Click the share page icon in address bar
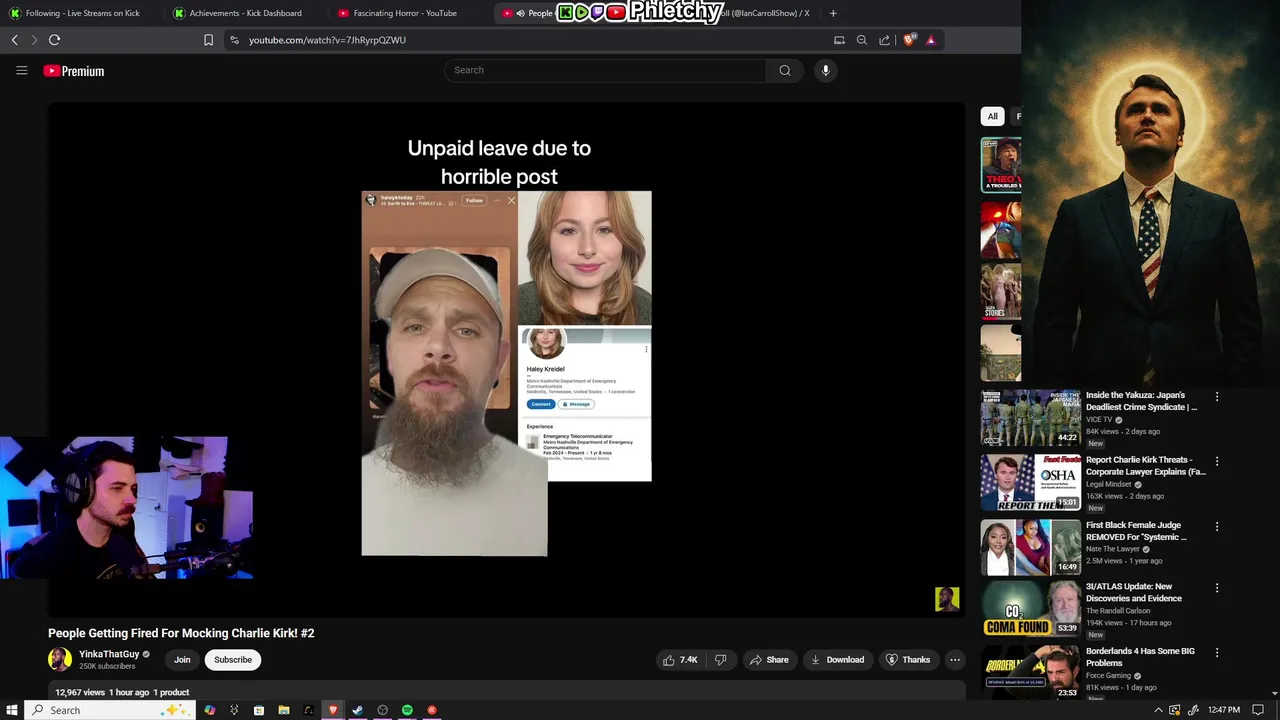This screenshot has width=1280, height=720. [x=884, y=40]
